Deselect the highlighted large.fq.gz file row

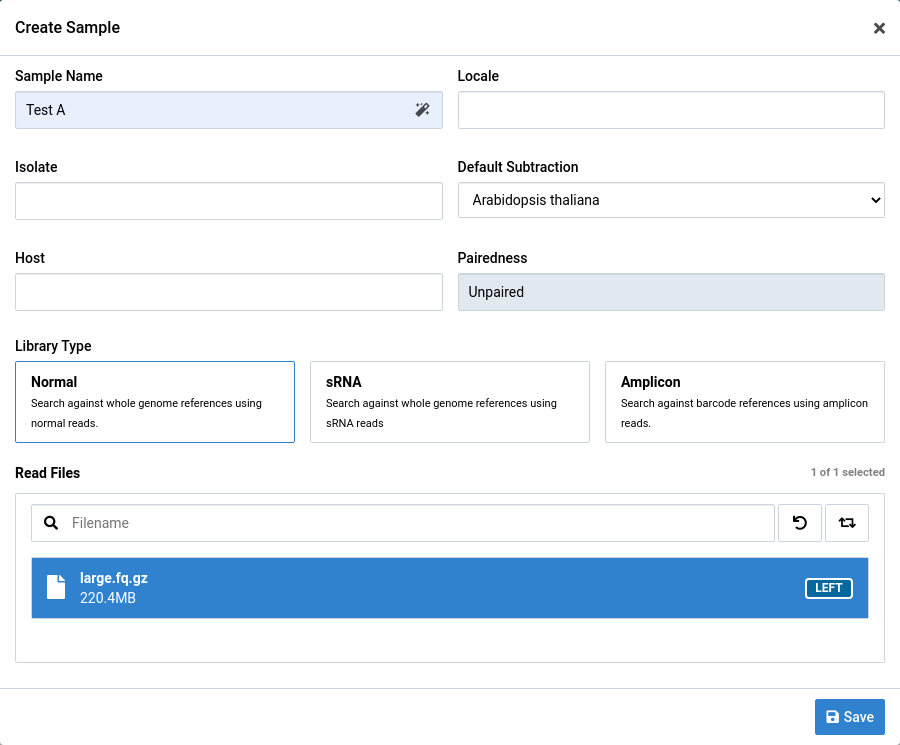tap(449, 587)
